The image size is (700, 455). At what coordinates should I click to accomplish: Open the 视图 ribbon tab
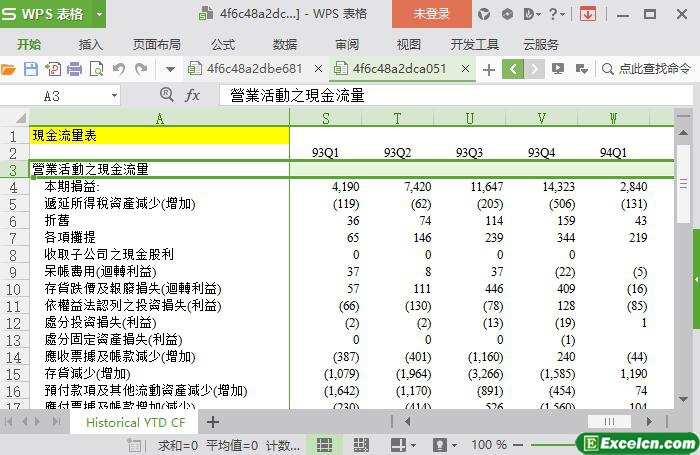(408, 44)
